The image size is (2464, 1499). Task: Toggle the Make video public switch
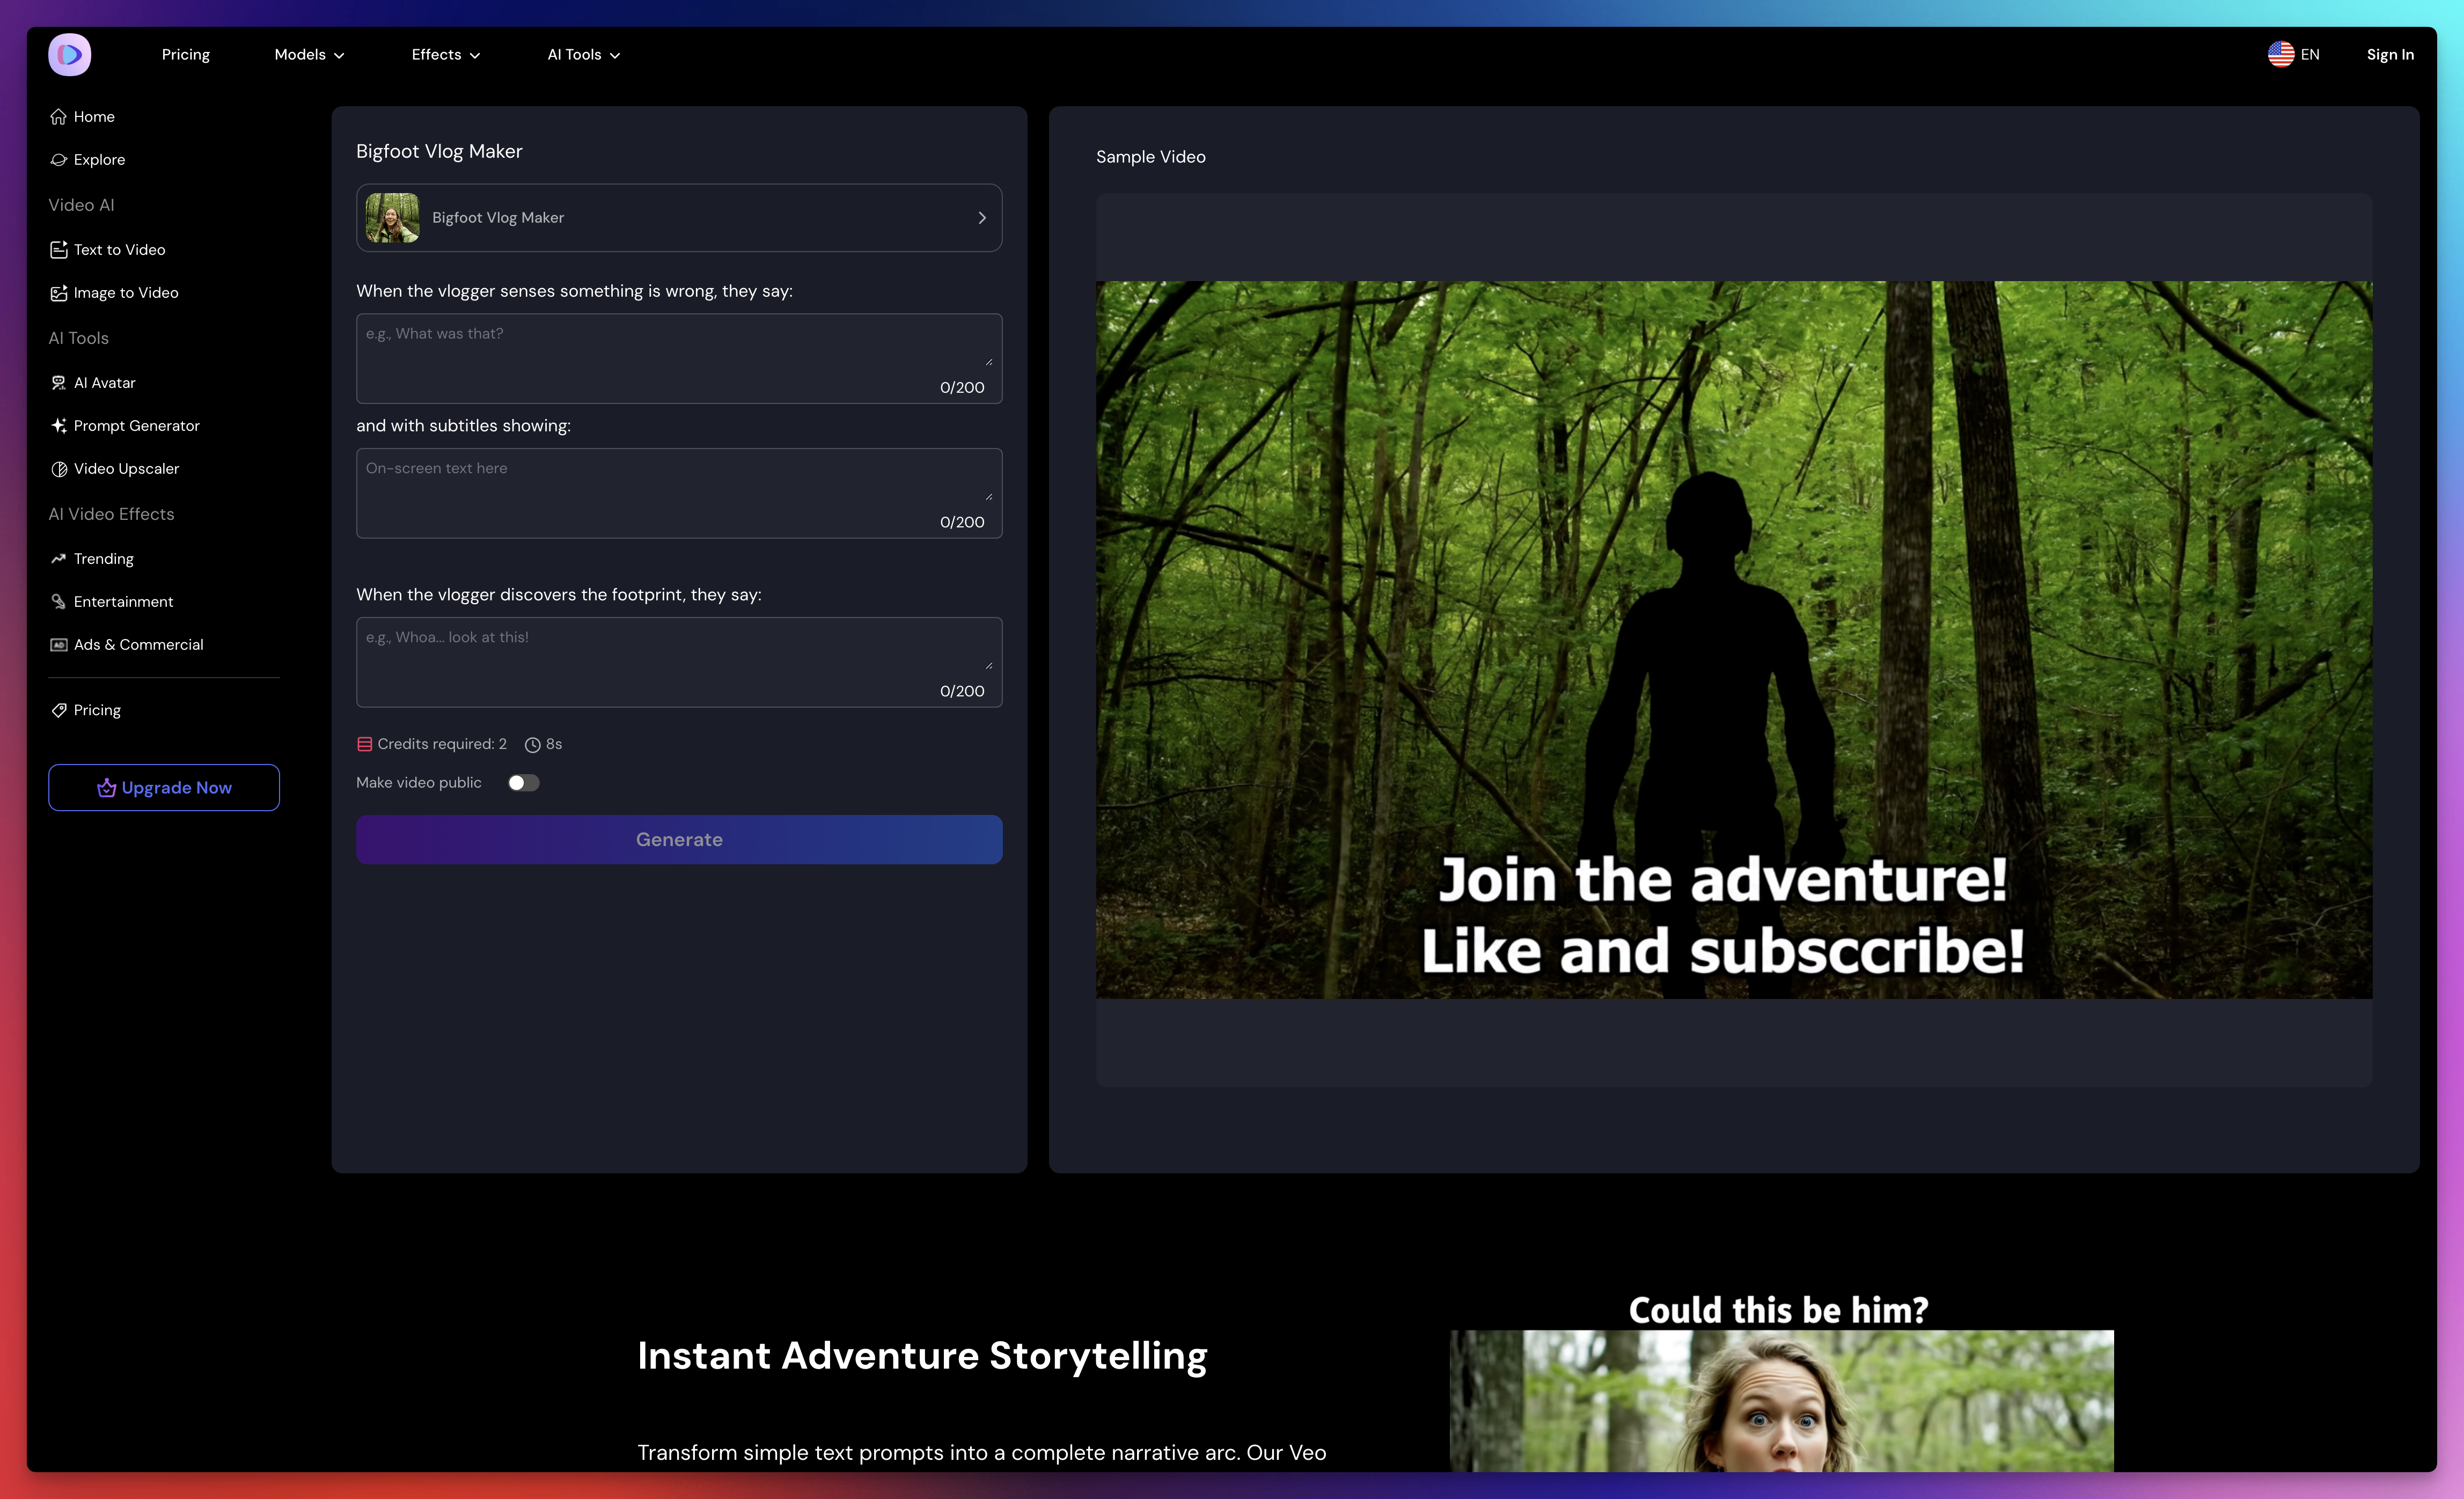click(523, 783)
